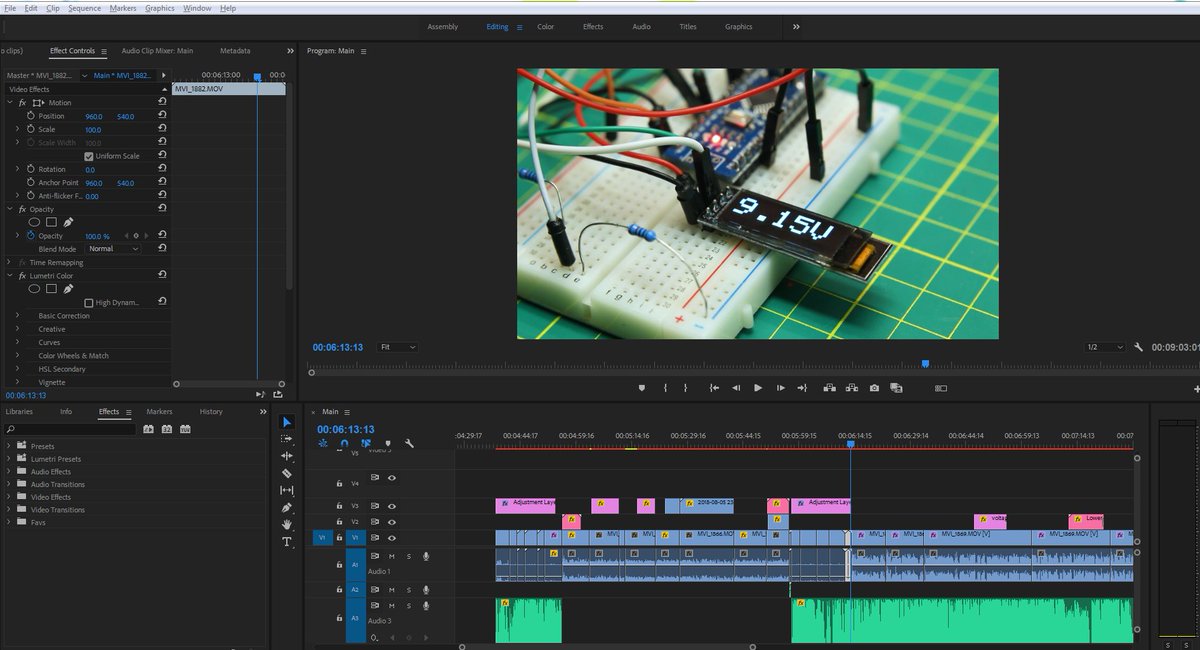Click the Add Marker button in Program monitor
The image size is (1200, 650).
click(642, 388)
